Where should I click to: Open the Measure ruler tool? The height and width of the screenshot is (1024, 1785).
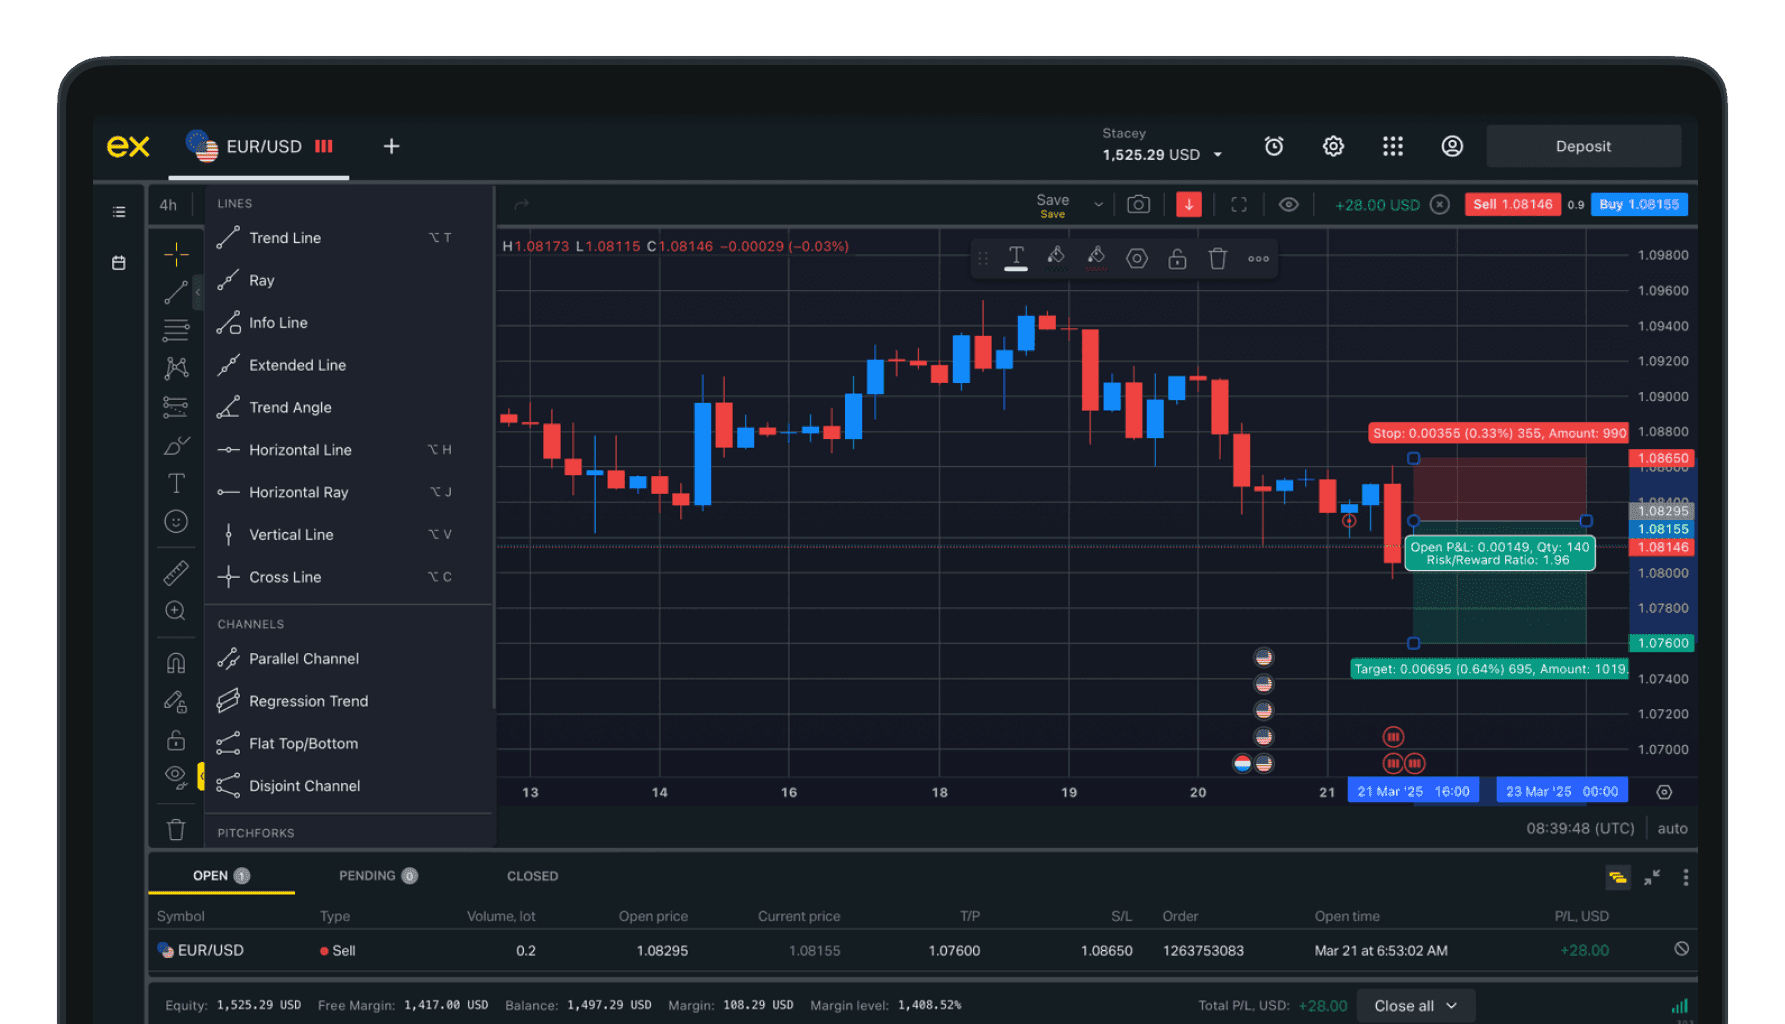point(175,572)
